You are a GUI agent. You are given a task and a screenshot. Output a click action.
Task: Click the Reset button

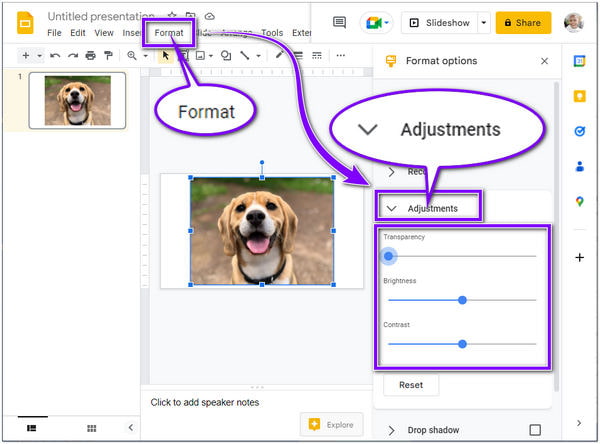pyautogui.click(x=411, y=385)
